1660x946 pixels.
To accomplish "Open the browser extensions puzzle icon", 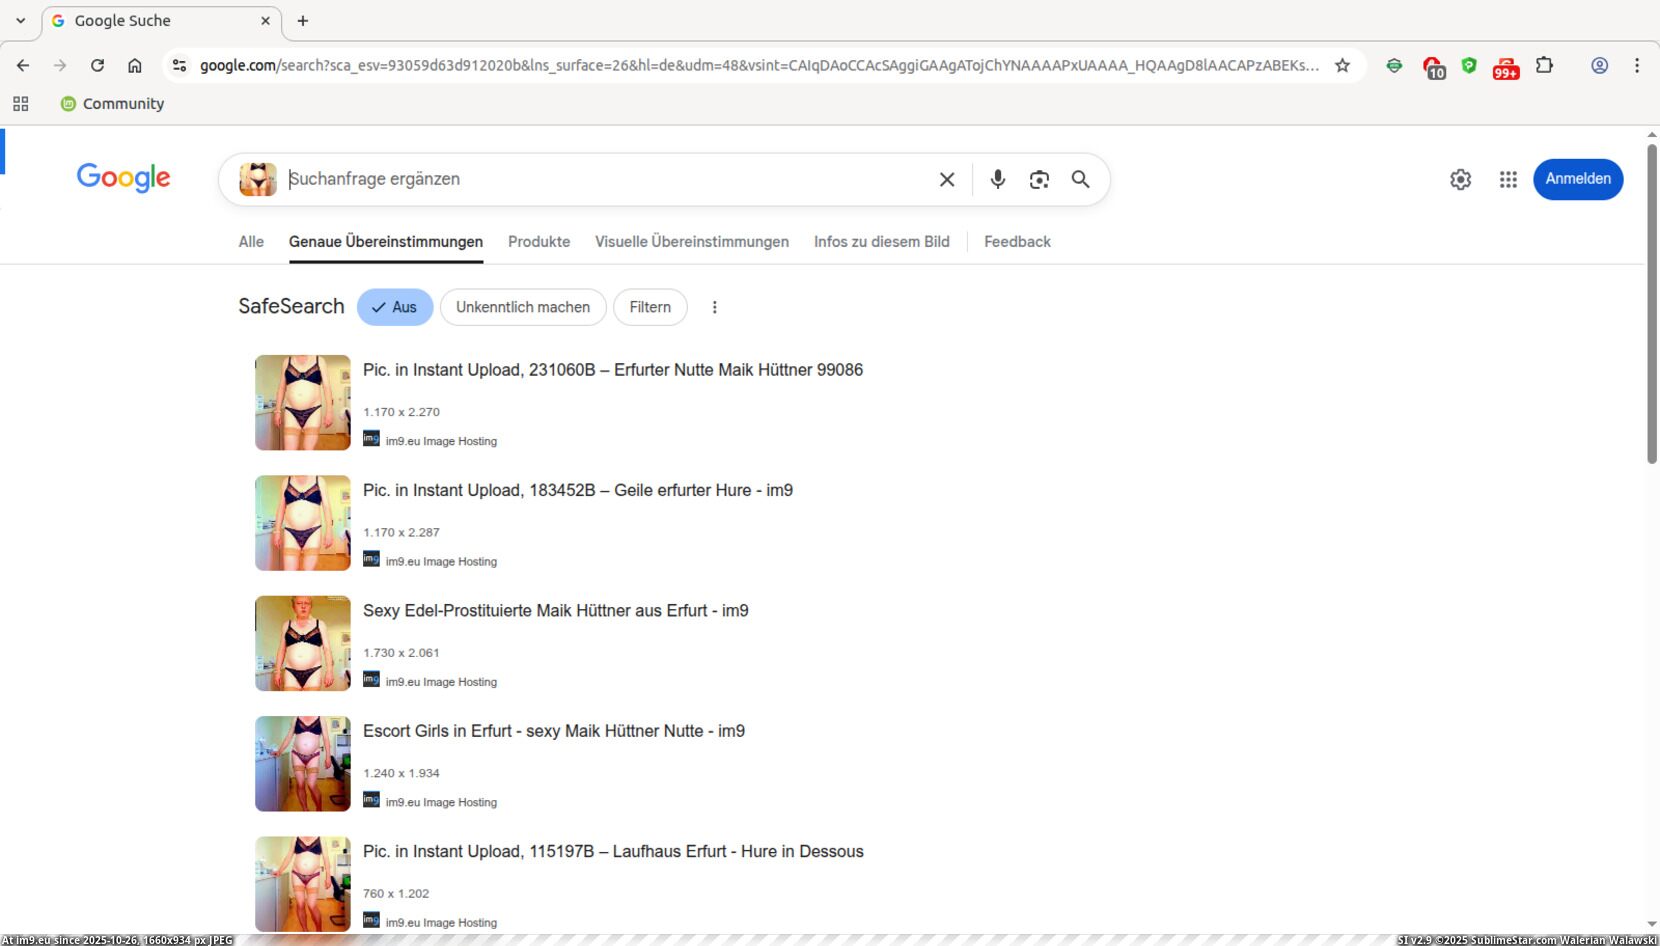I will (1544, 65).
